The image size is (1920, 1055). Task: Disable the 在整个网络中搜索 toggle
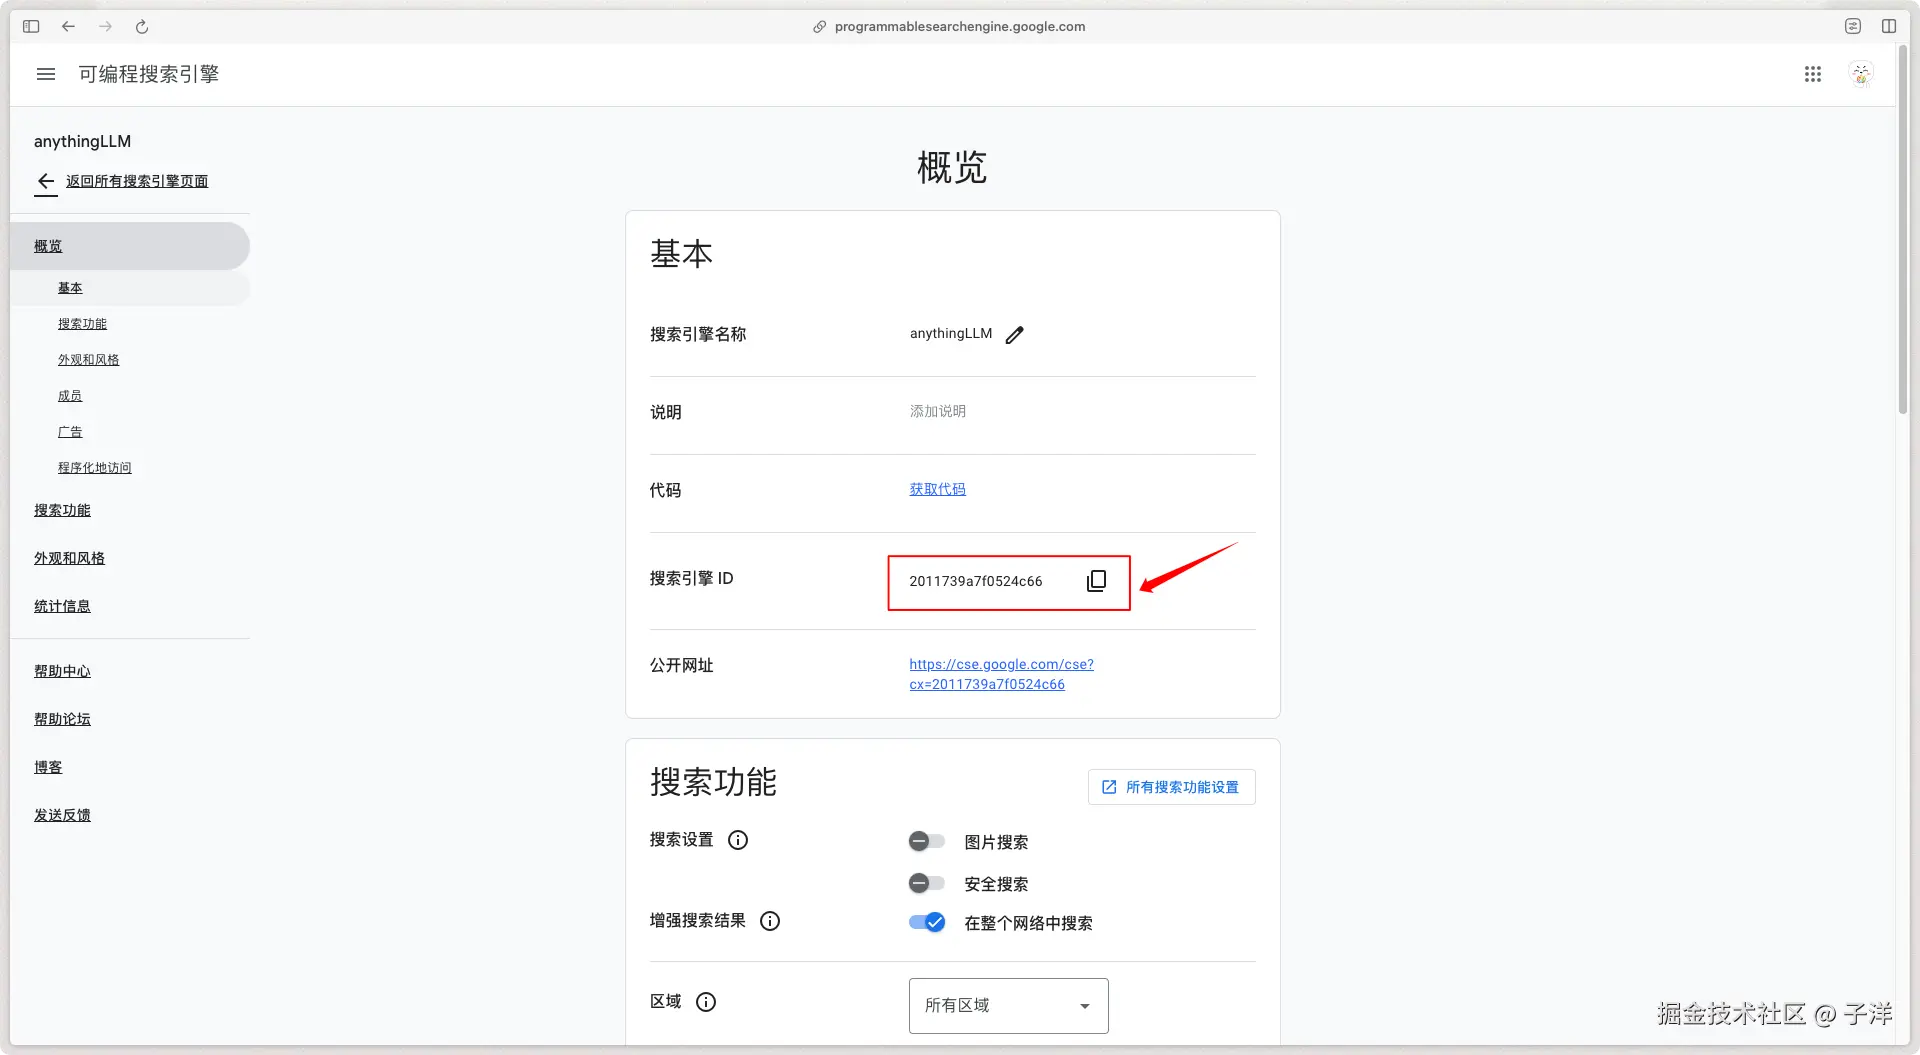pyautogui.click(x=926, y=922)
